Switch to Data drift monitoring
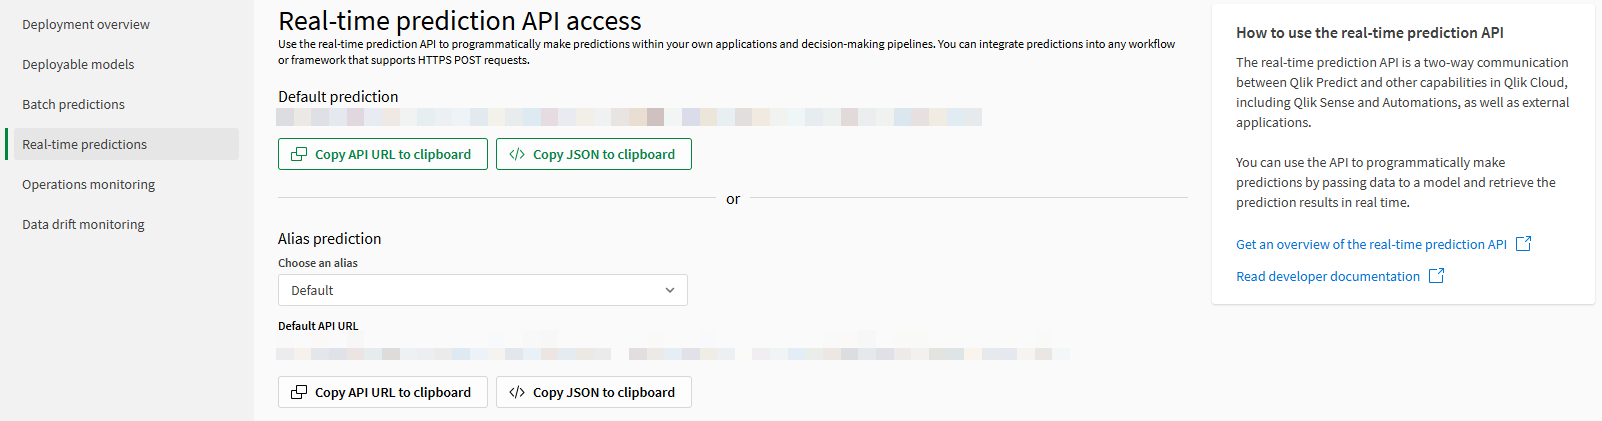 (83, 224)
